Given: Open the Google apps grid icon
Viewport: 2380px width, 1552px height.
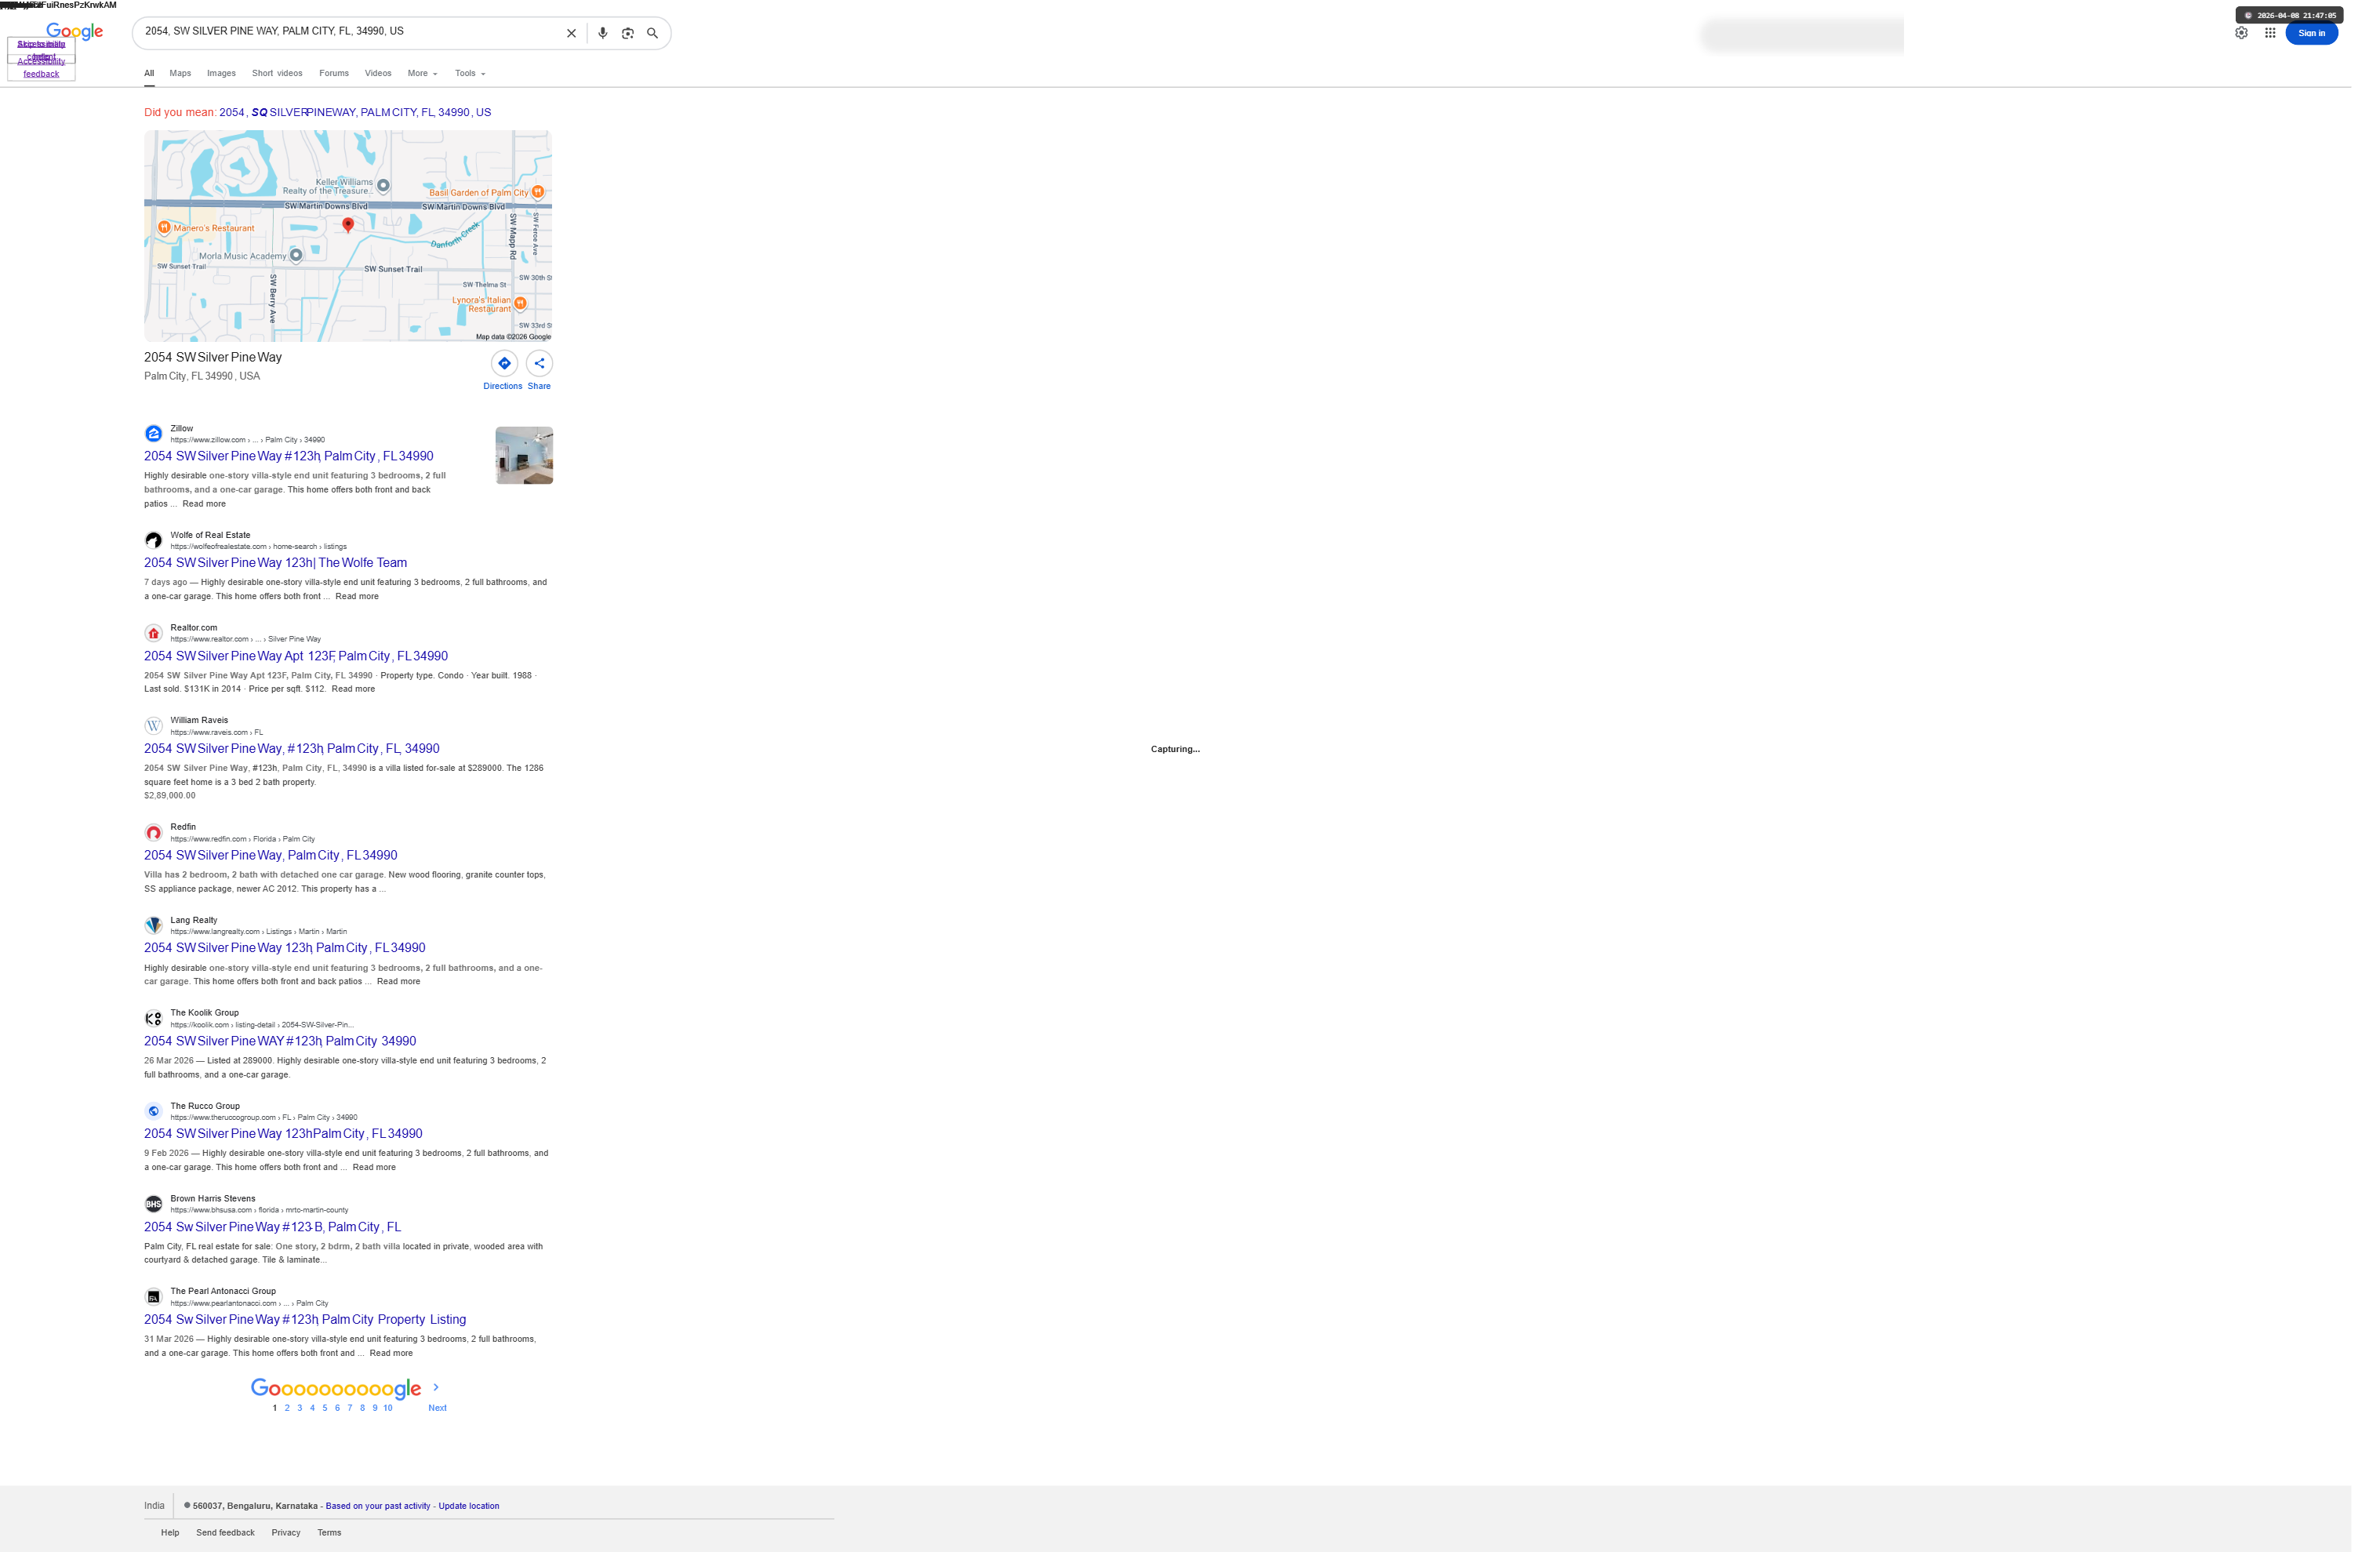Looking at the screenshot, I should pos(2270,33).
